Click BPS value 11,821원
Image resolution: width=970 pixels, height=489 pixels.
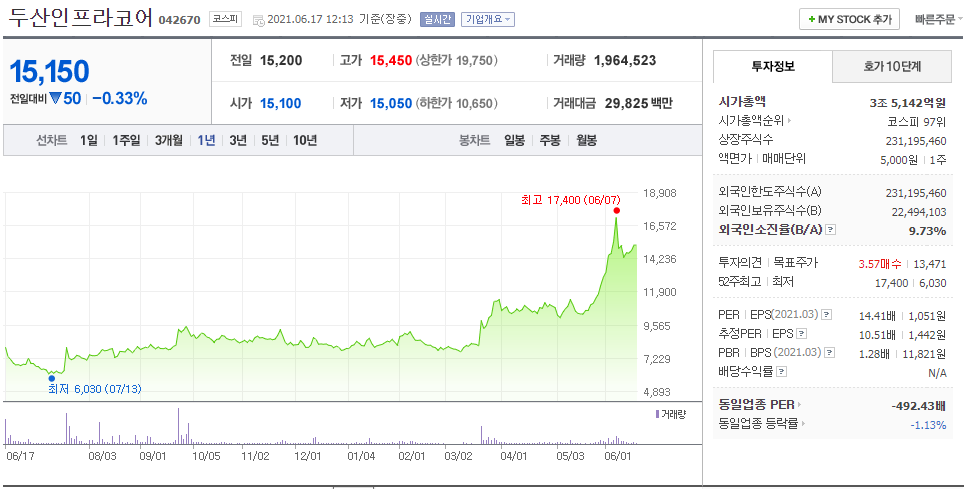(924, 354)
